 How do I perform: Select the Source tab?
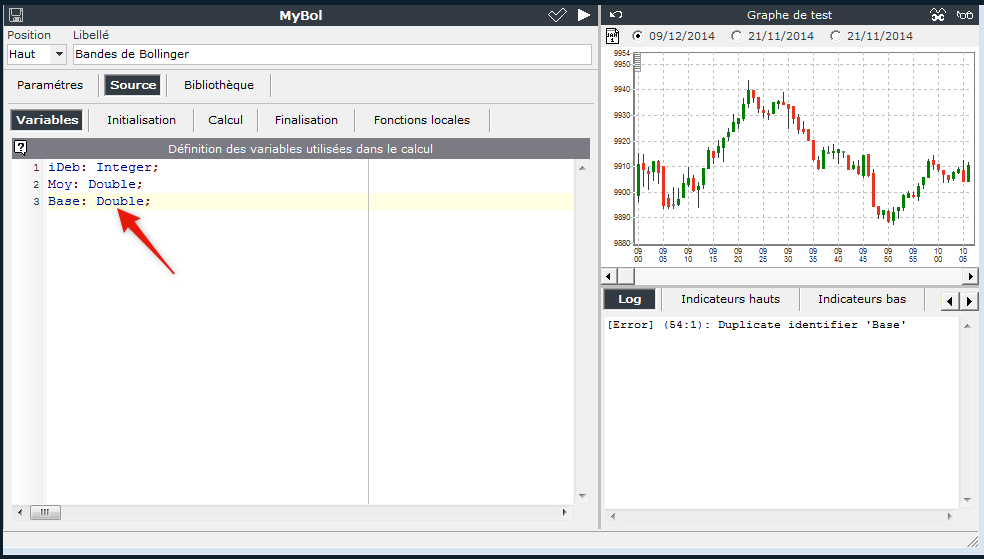pos(133,85)
